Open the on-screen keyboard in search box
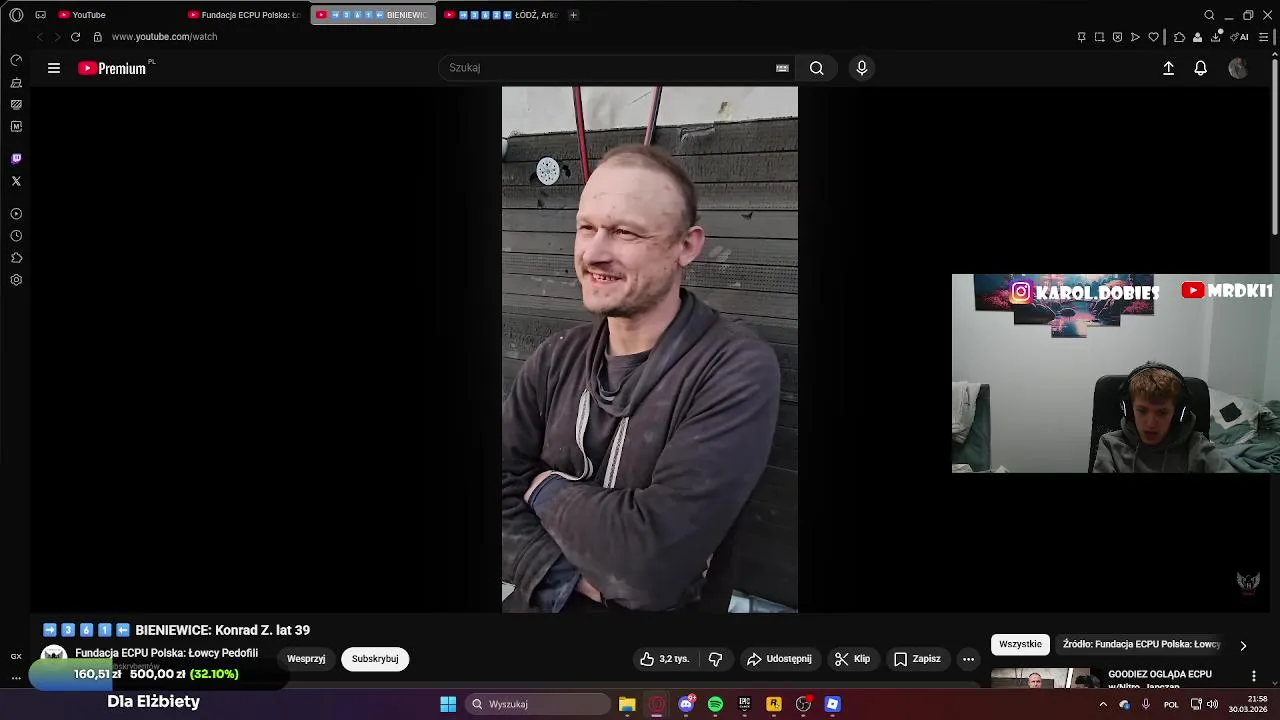The height and width of the screenshot is (720, 1280). click(x=782, y=68)
